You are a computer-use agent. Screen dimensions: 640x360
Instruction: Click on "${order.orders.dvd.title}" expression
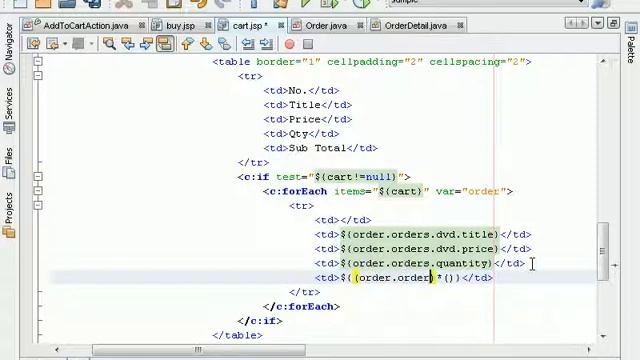tap(420, 234)
